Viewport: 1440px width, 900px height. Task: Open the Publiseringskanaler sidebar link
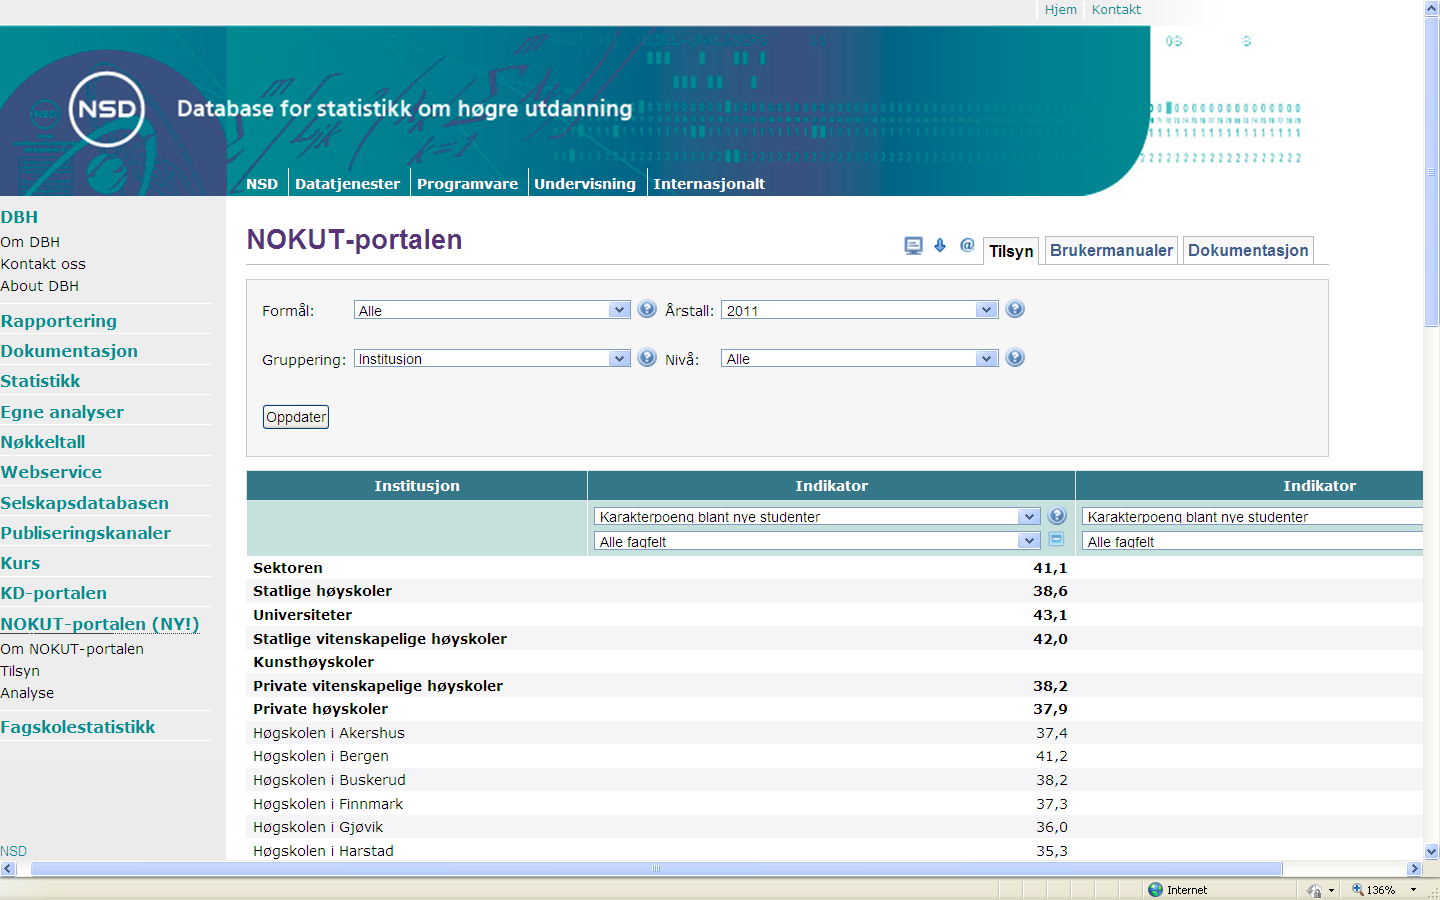pyautogui.click(x=85, y=533)
